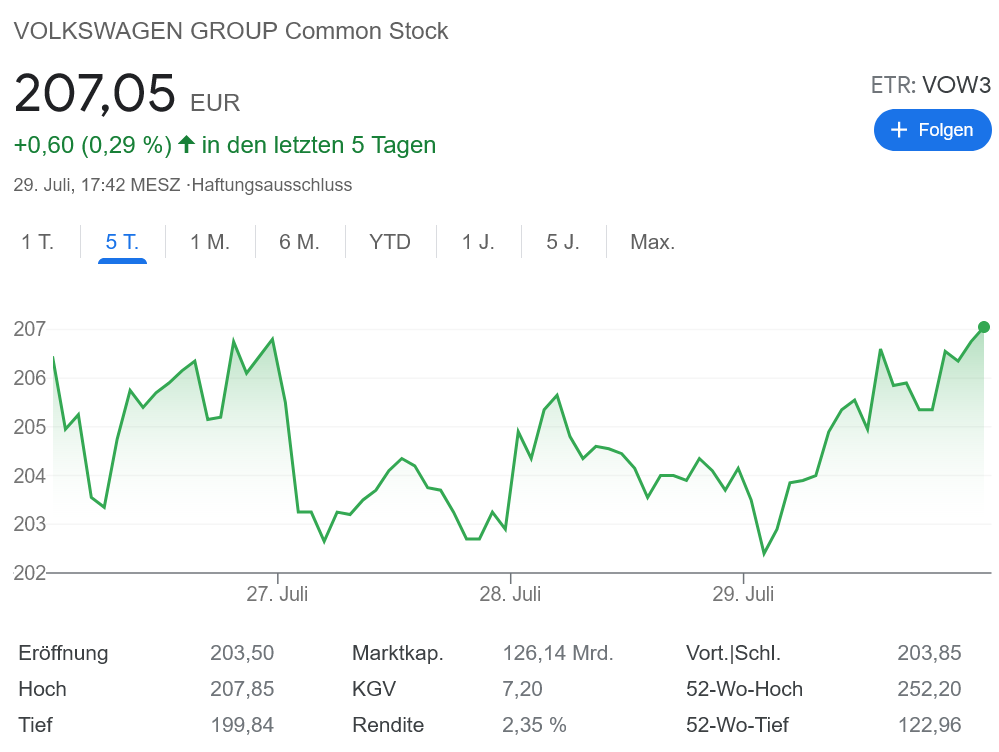Image resolution: width=999 pixels, height=752 pixels.
Task: Click the Folgen button to follow stock
Action: tap(932, 130)
